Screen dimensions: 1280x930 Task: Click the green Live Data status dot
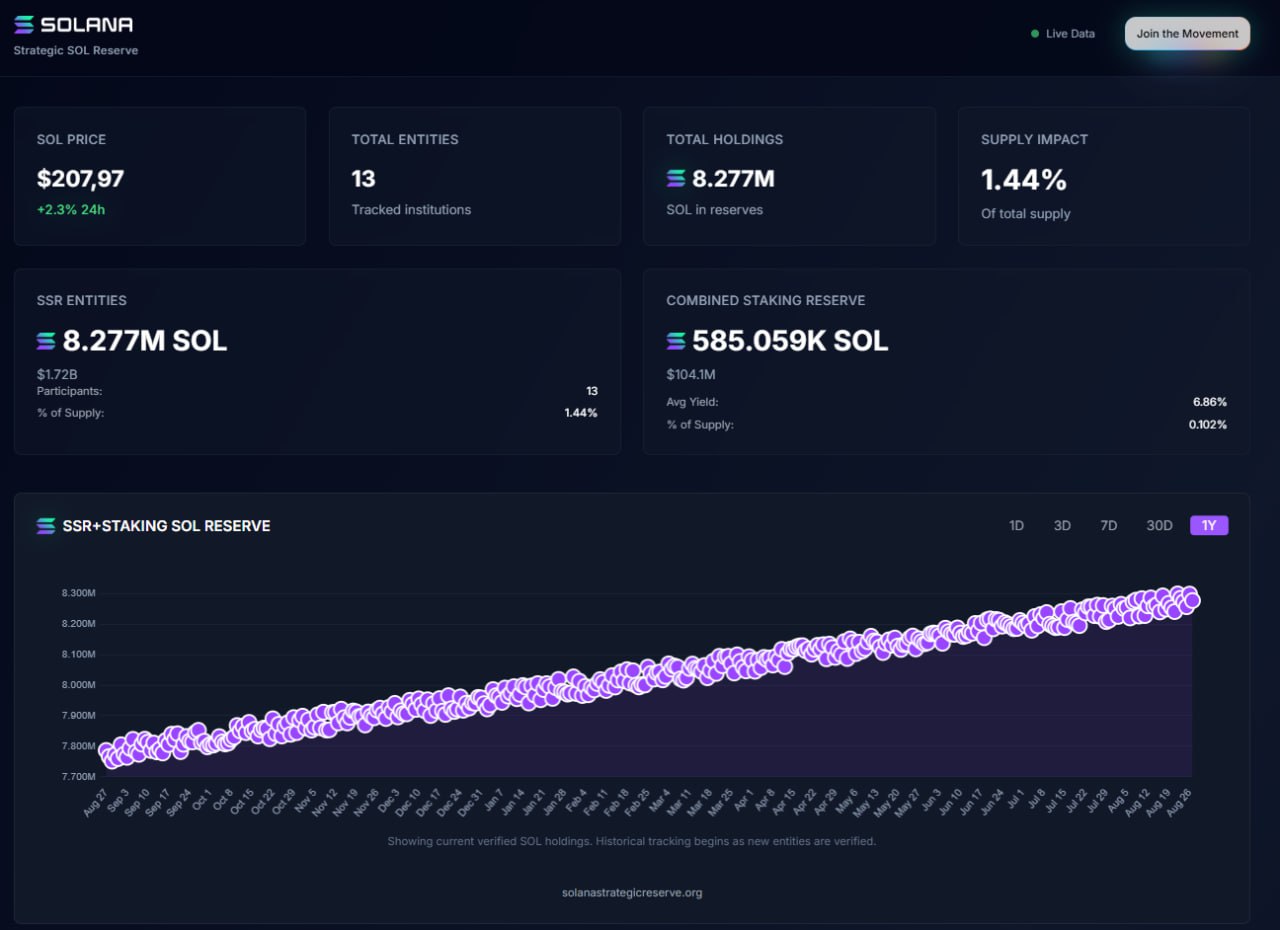1035,34
